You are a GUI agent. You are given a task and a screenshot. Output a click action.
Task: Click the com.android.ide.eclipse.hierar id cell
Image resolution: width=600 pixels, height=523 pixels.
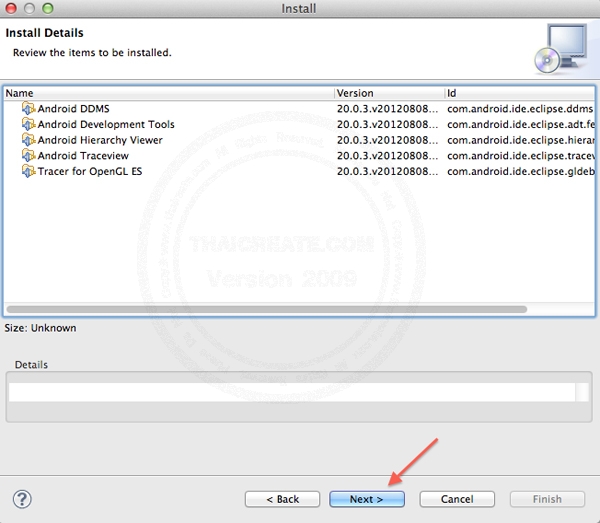click(x=520, y=140)
